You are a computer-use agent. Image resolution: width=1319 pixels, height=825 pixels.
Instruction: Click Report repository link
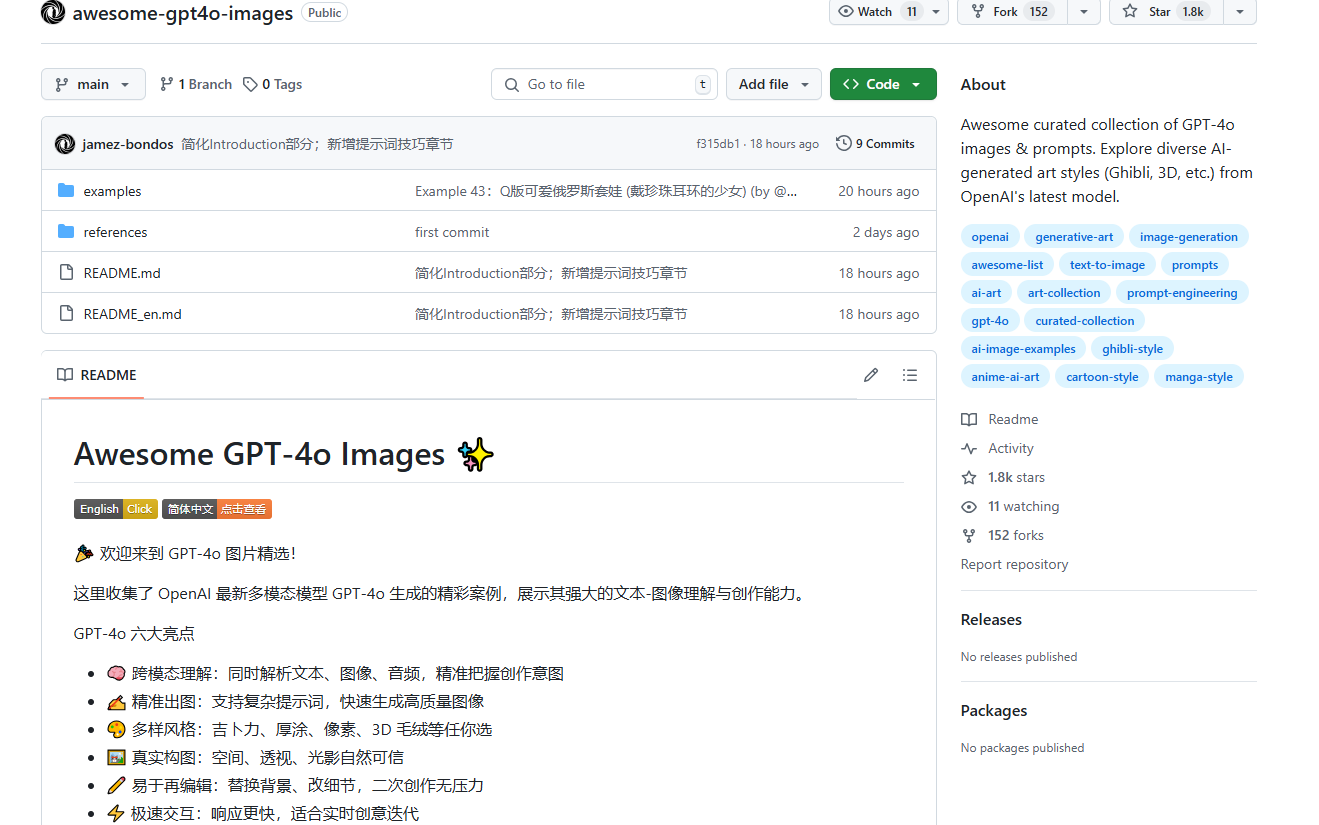click(x=1014, y=564)
